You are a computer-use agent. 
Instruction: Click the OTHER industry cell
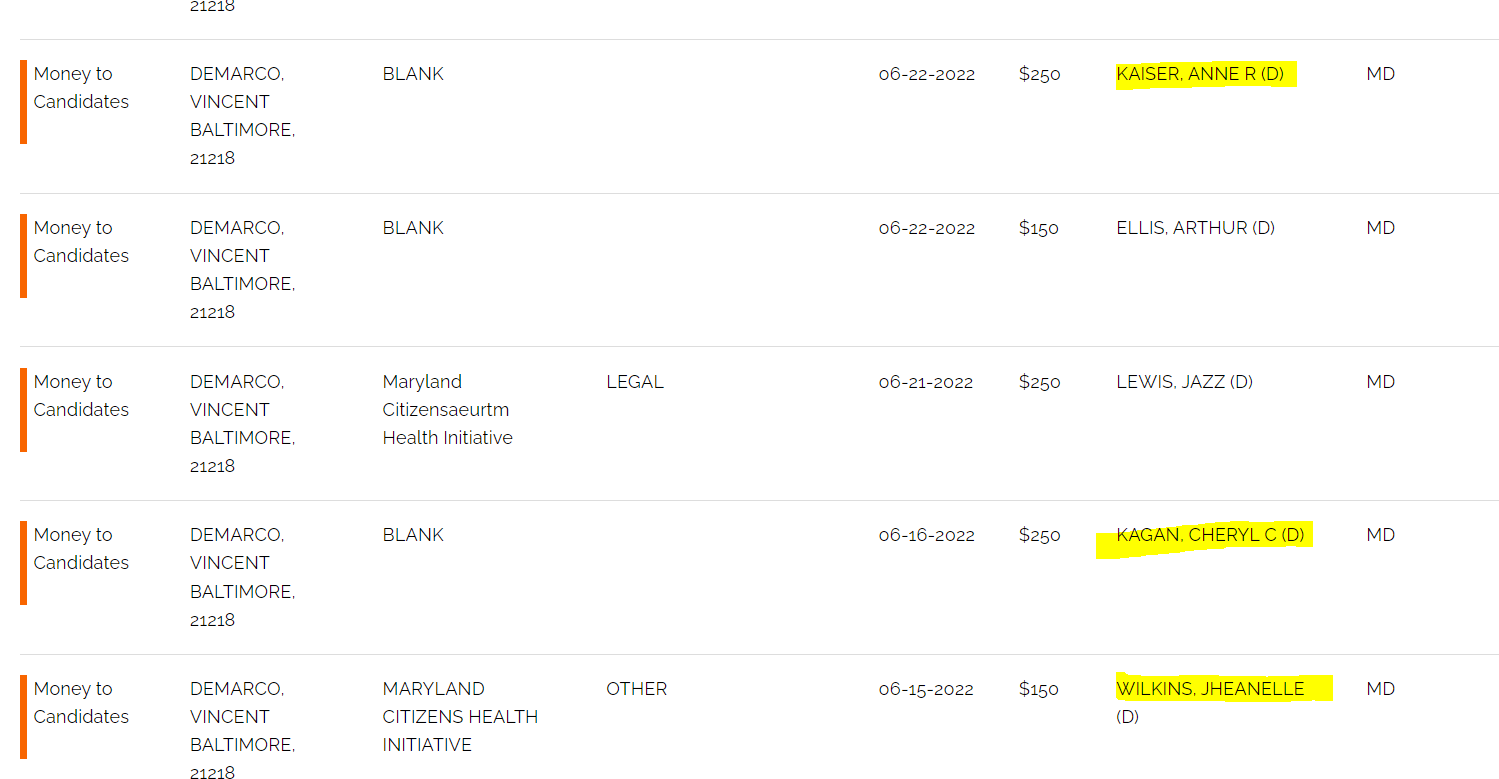click(636, 689)
